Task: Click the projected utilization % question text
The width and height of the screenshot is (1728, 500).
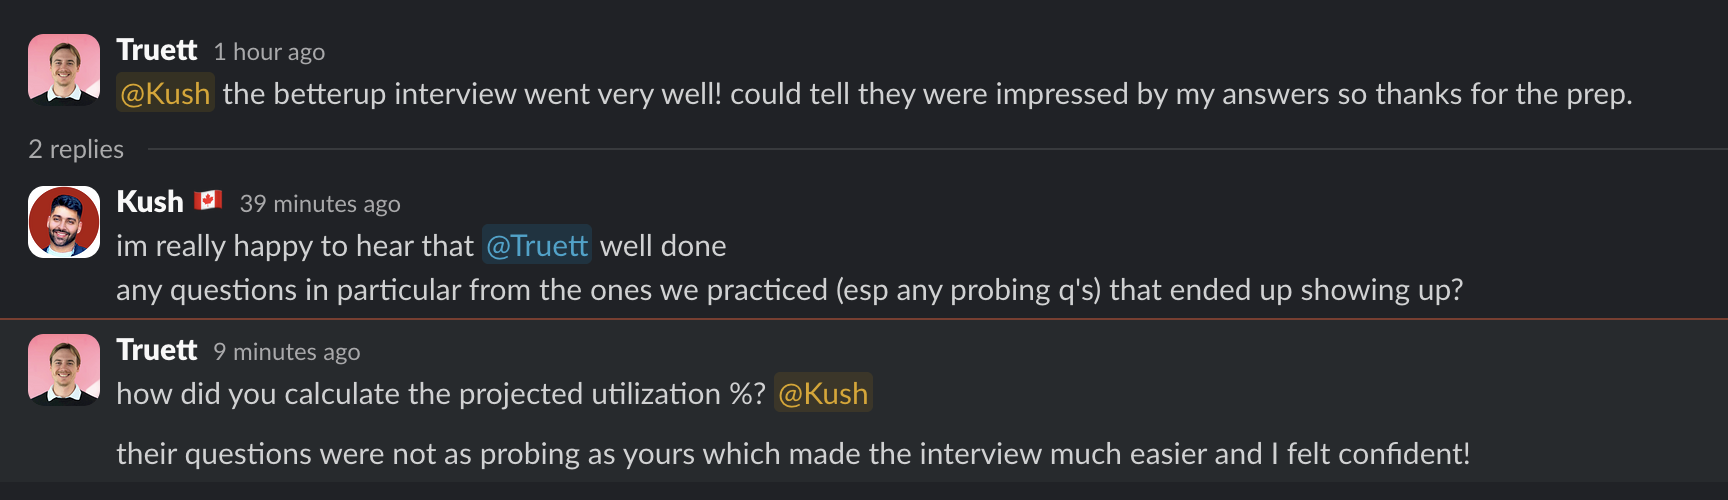Action: pos(440,394)
